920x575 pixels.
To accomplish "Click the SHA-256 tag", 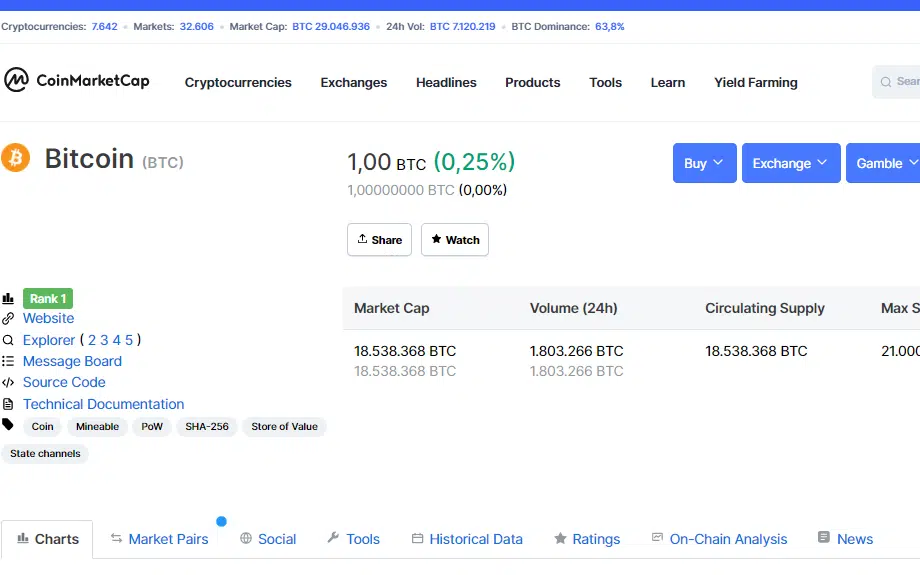I will pos(207,427).
